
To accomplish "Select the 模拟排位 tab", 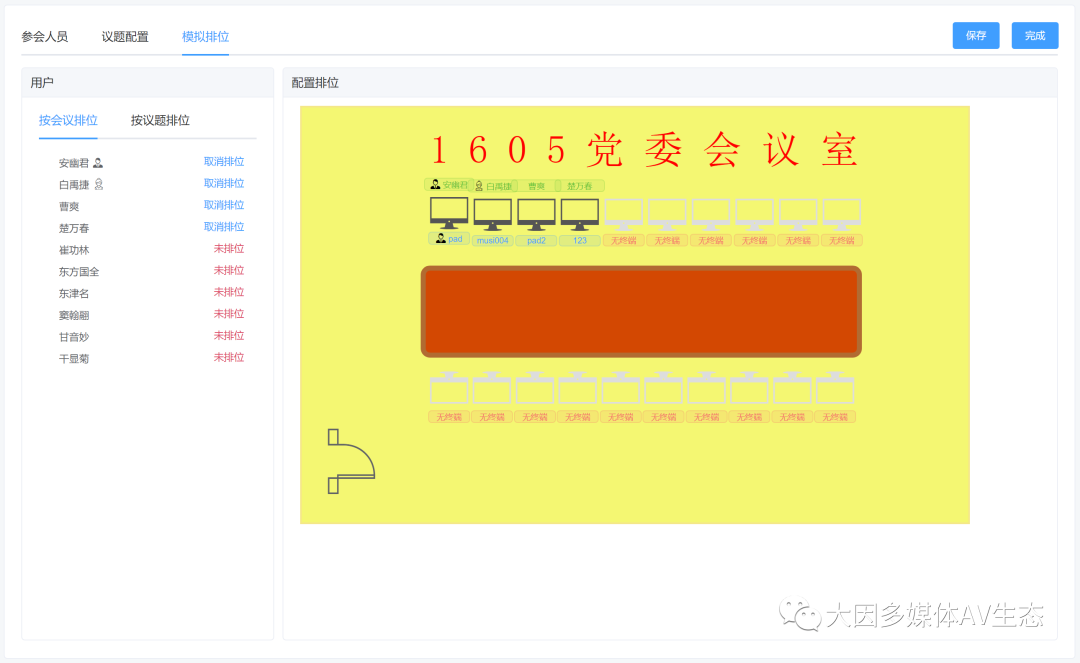I will [x=204, y=35].
